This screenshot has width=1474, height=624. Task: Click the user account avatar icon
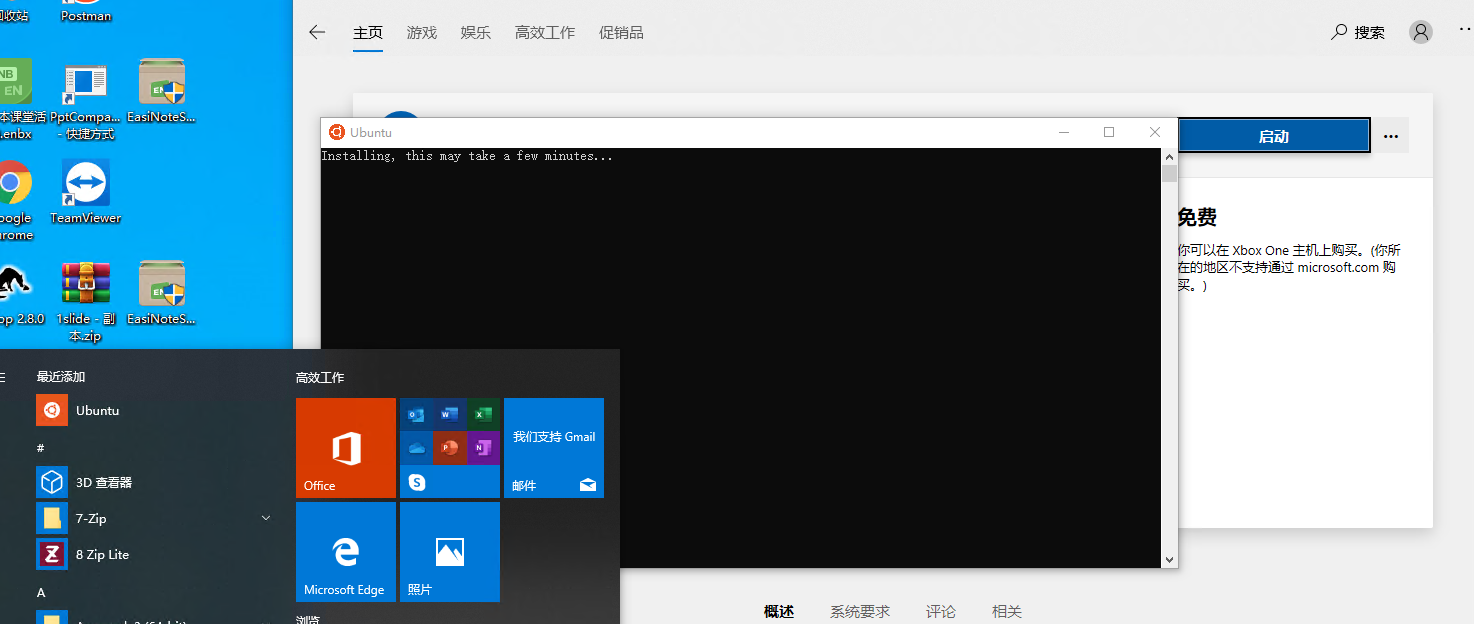click(1420, 32)
